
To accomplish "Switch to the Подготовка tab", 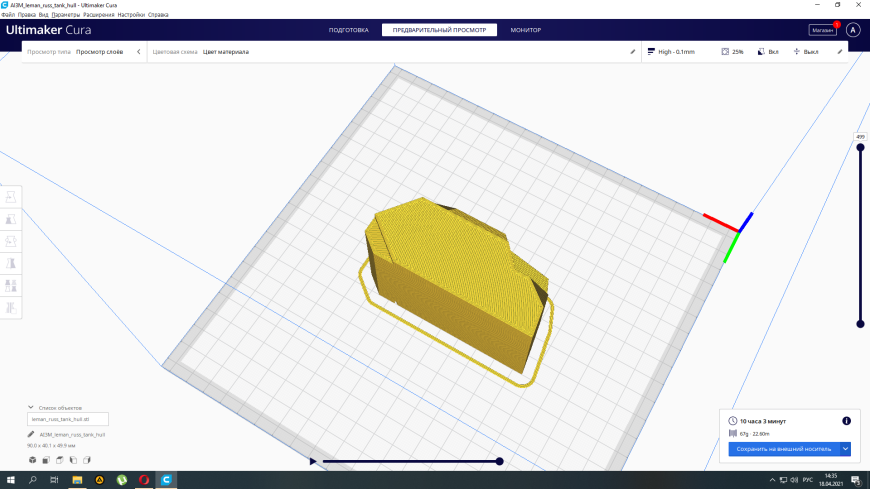I will click(x=348, y=30).
